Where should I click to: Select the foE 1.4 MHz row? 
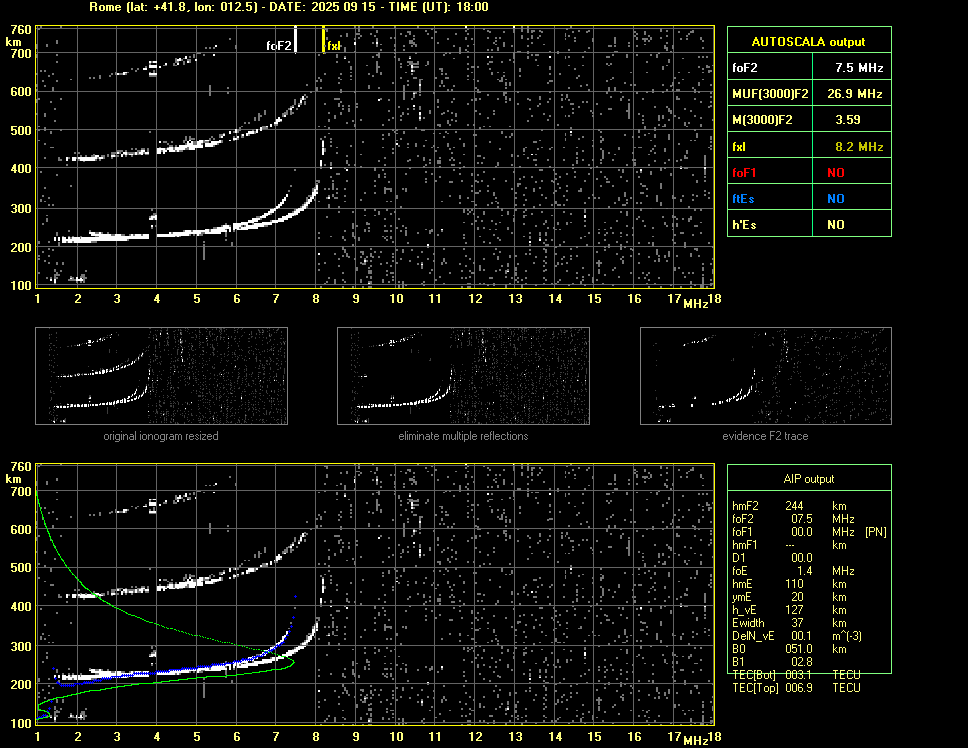pyautogui.click(x=793, y=571)
